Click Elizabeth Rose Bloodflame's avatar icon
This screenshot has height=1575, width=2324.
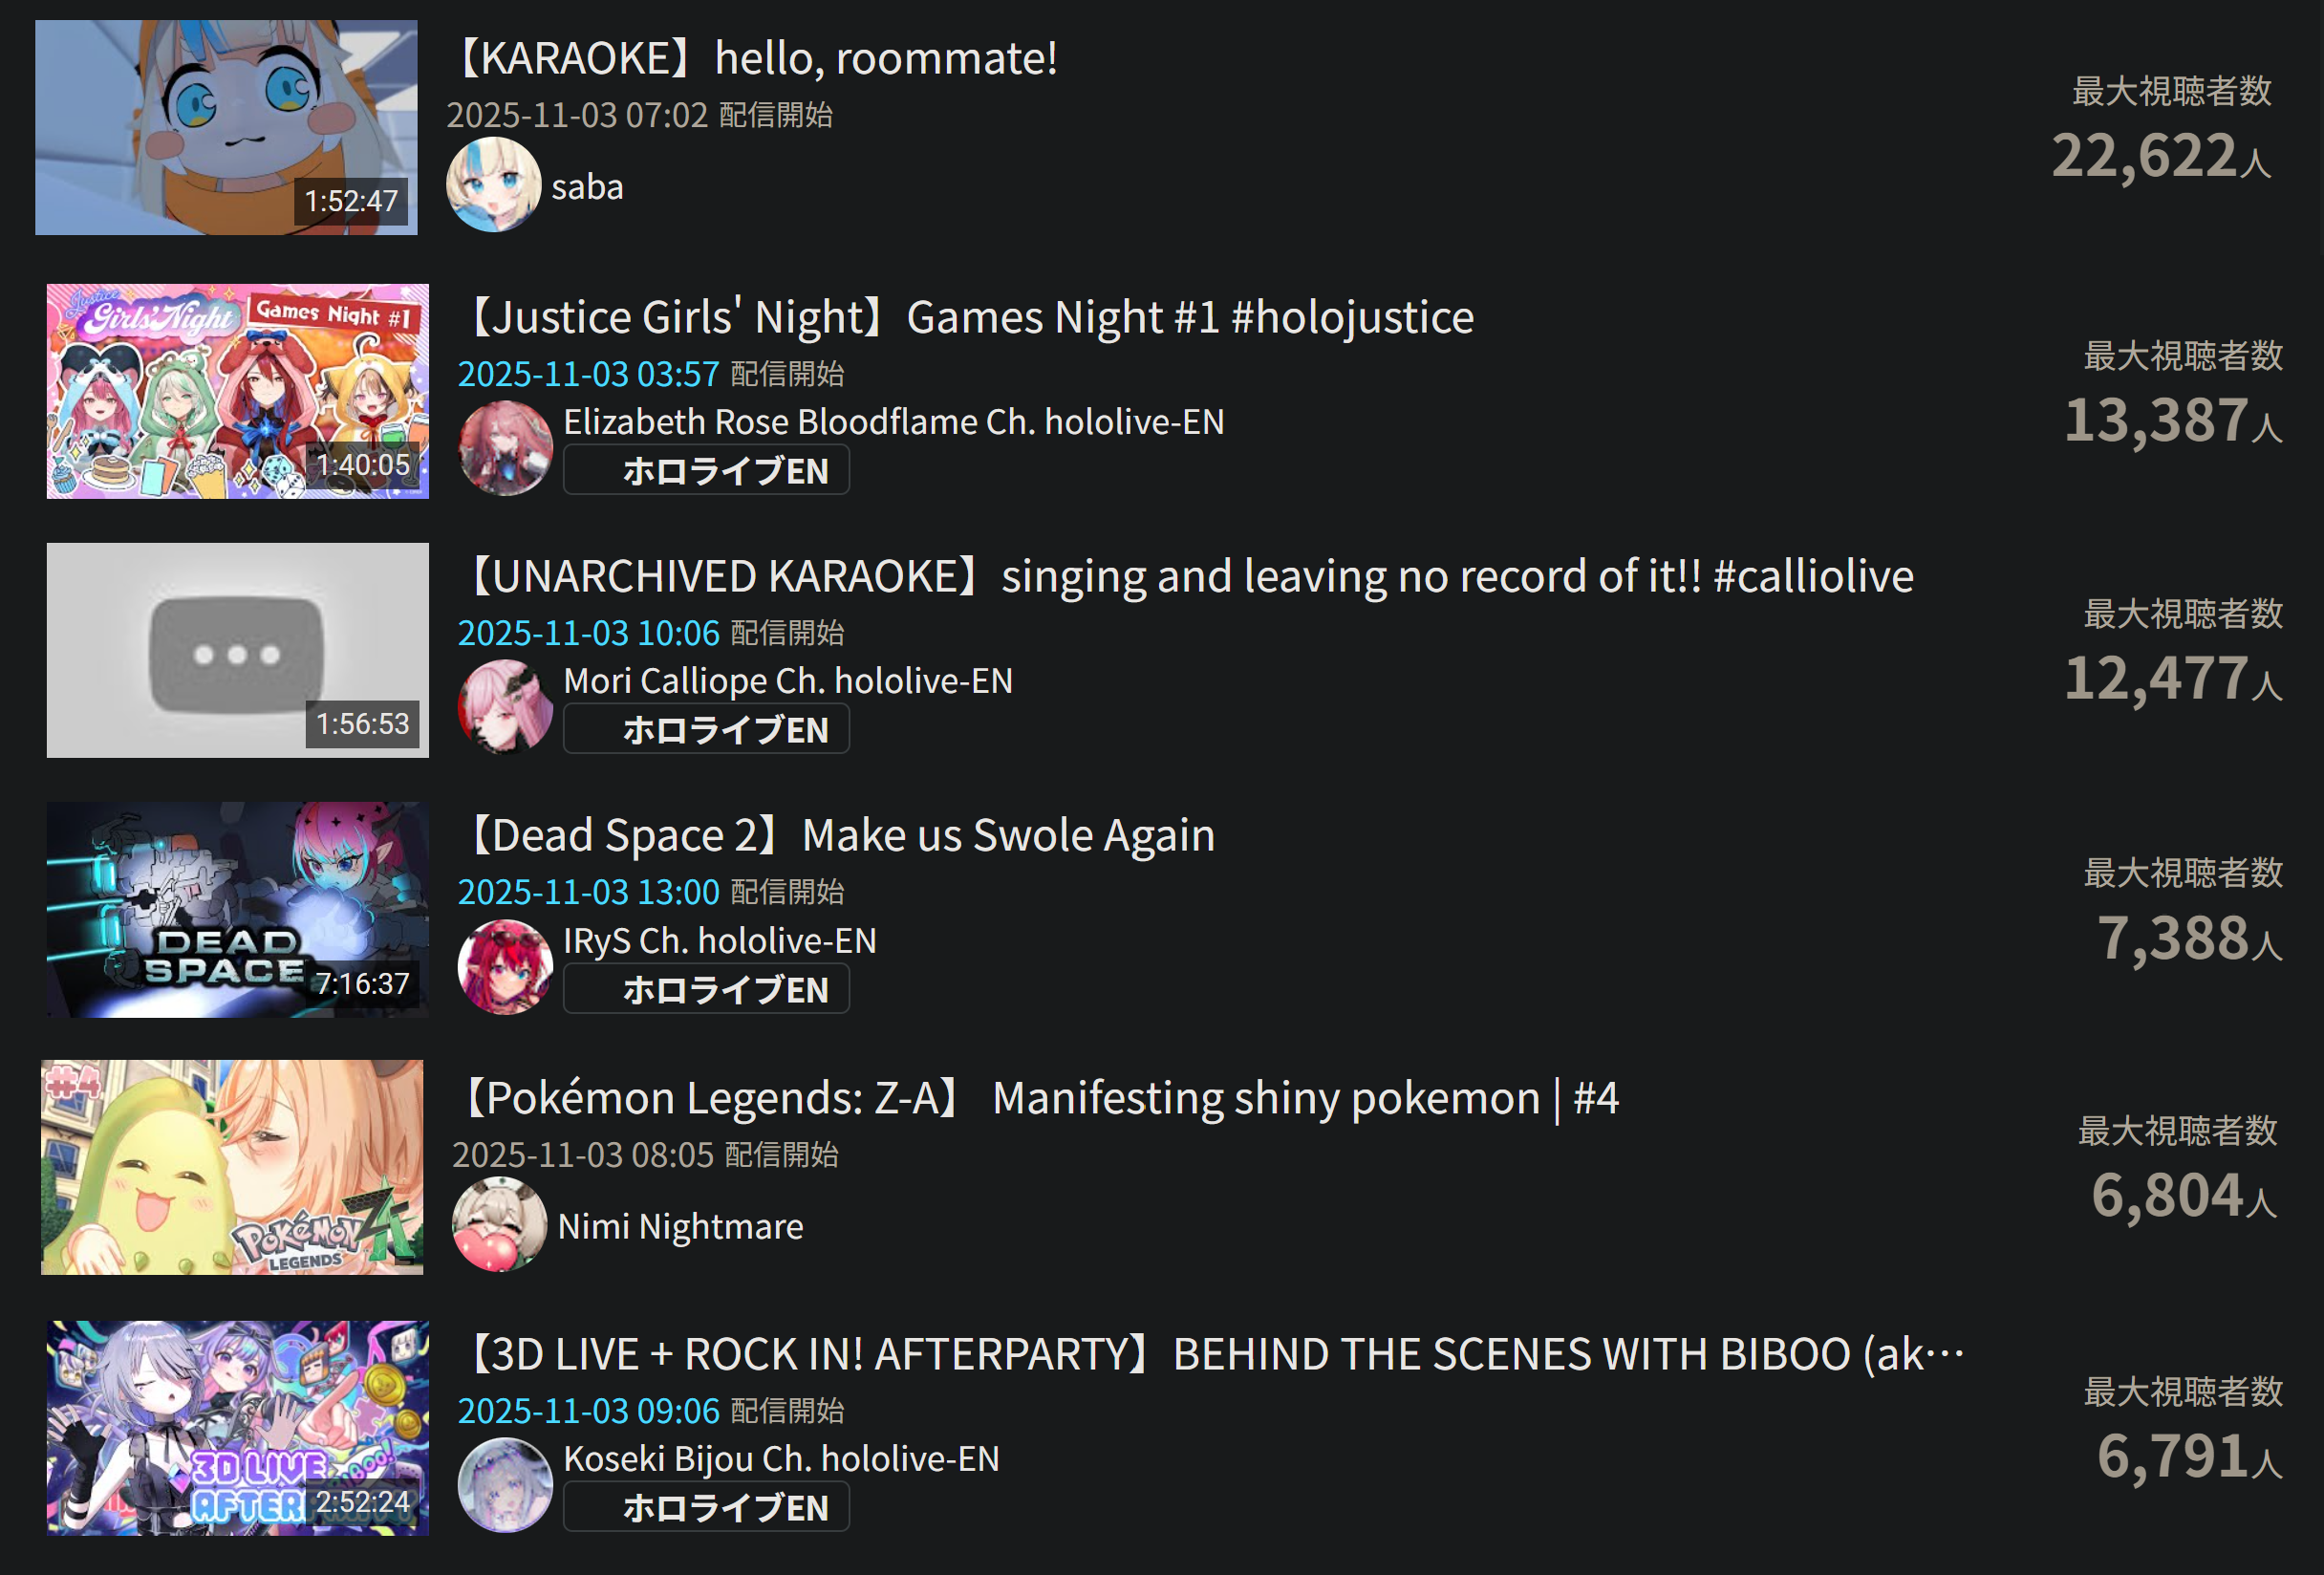(x=505, y=448)
